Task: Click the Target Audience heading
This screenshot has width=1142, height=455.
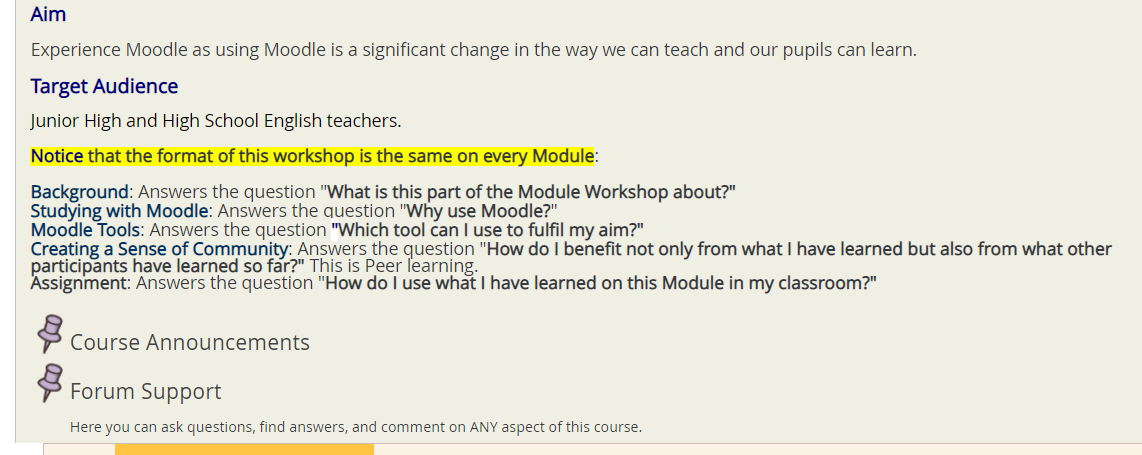Action: [x=104, y=86]
